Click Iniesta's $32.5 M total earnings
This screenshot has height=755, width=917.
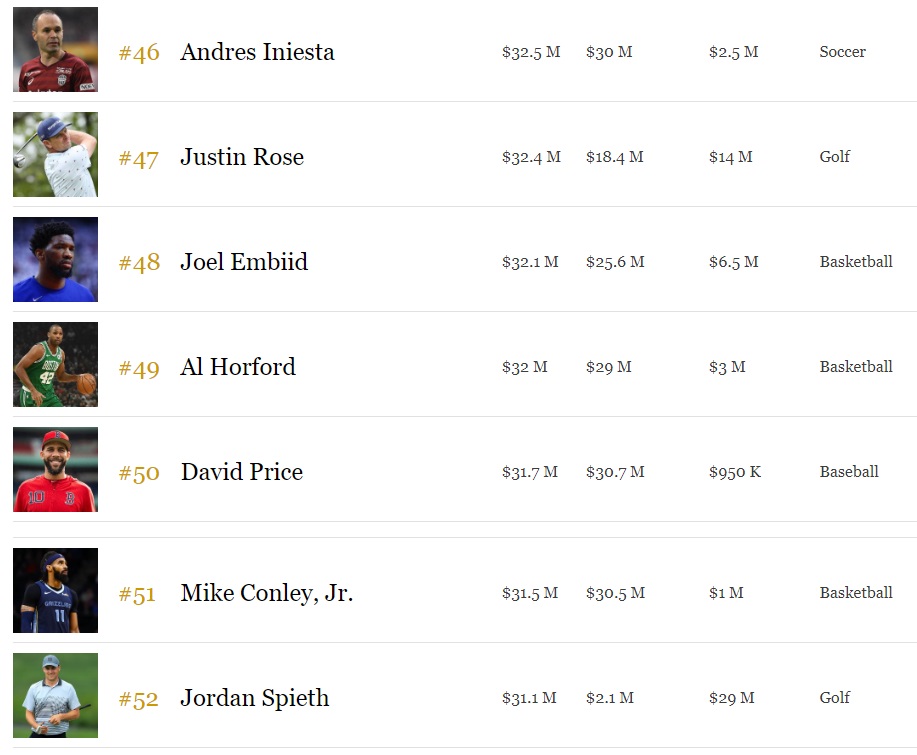pos(530,52)
